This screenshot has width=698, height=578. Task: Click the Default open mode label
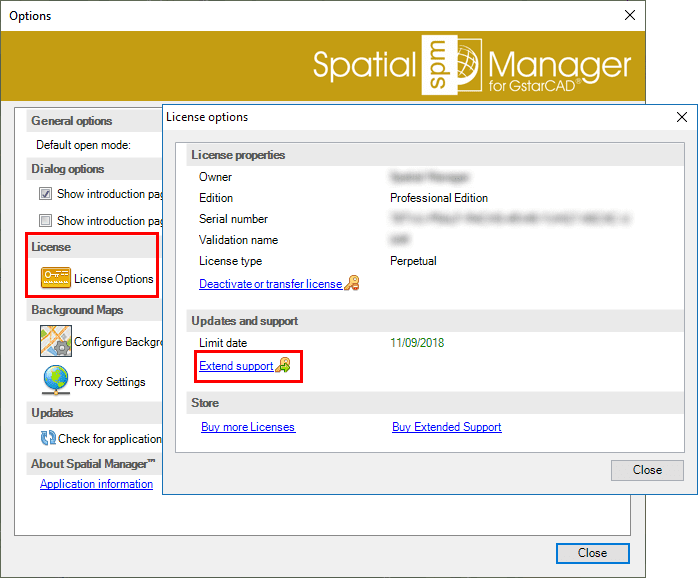click(x=83, y=145)
